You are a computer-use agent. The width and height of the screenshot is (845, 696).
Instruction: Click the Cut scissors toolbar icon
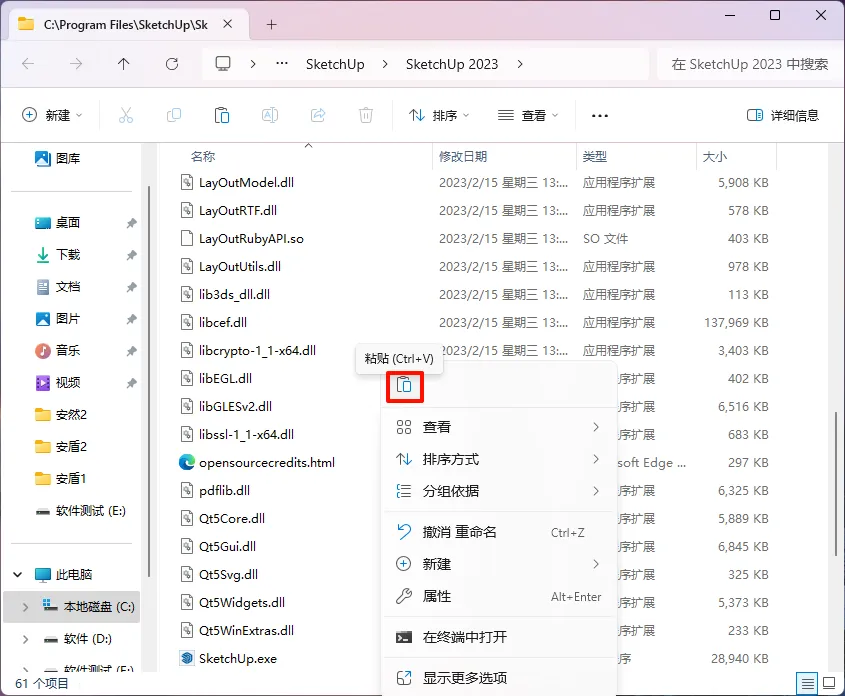point(126,115)
